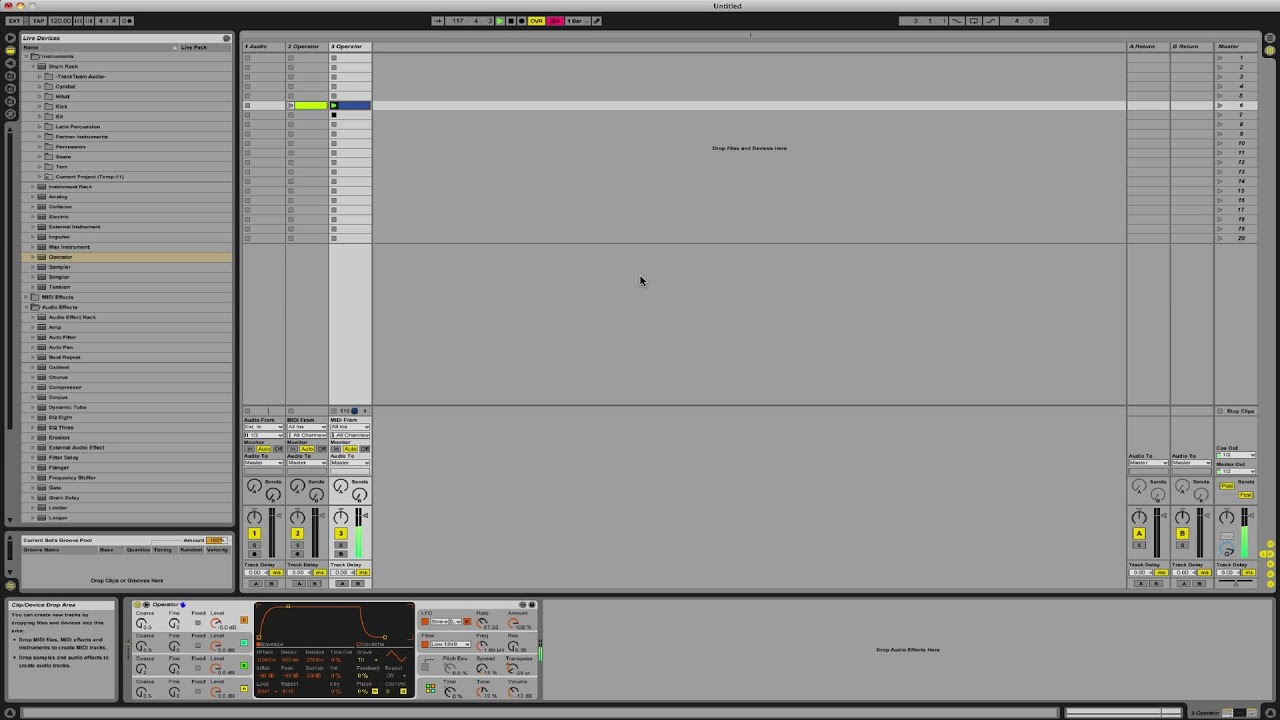This screenshot has width=1280, height=720.
Task: Click the EXT sync button
Action: (x=14, y=21)
